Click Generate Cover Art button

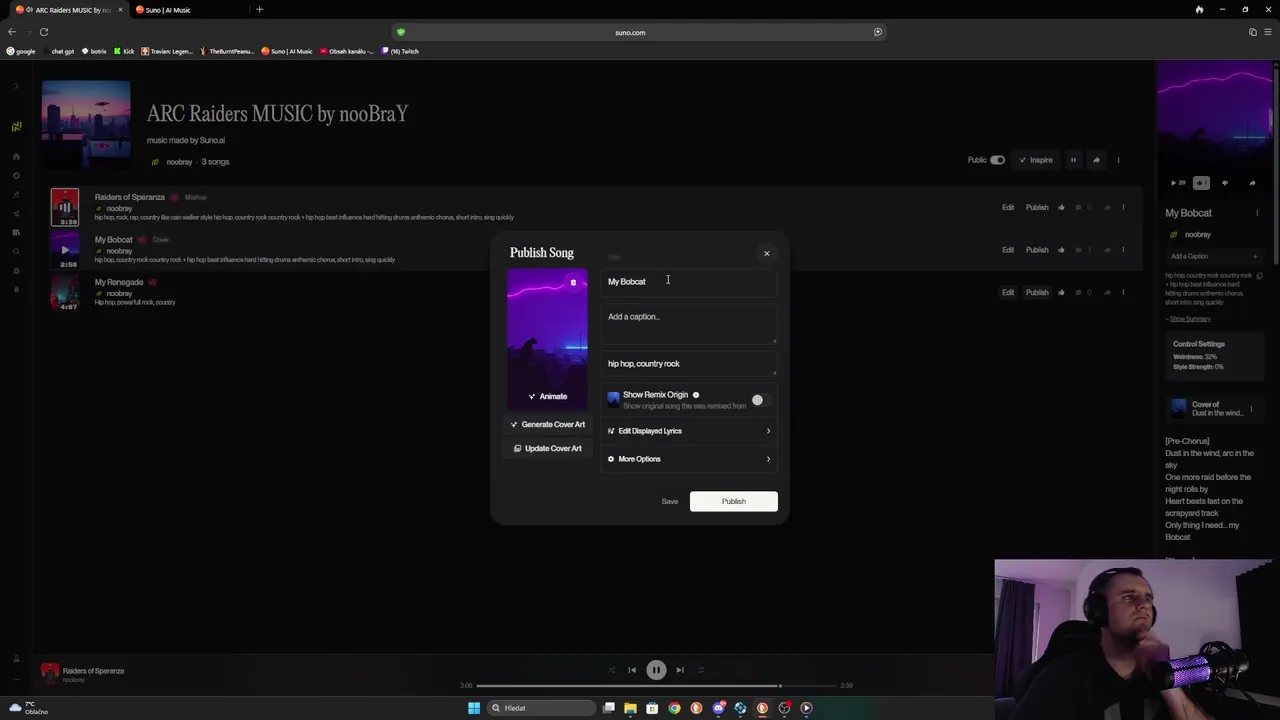pos(547,424)
